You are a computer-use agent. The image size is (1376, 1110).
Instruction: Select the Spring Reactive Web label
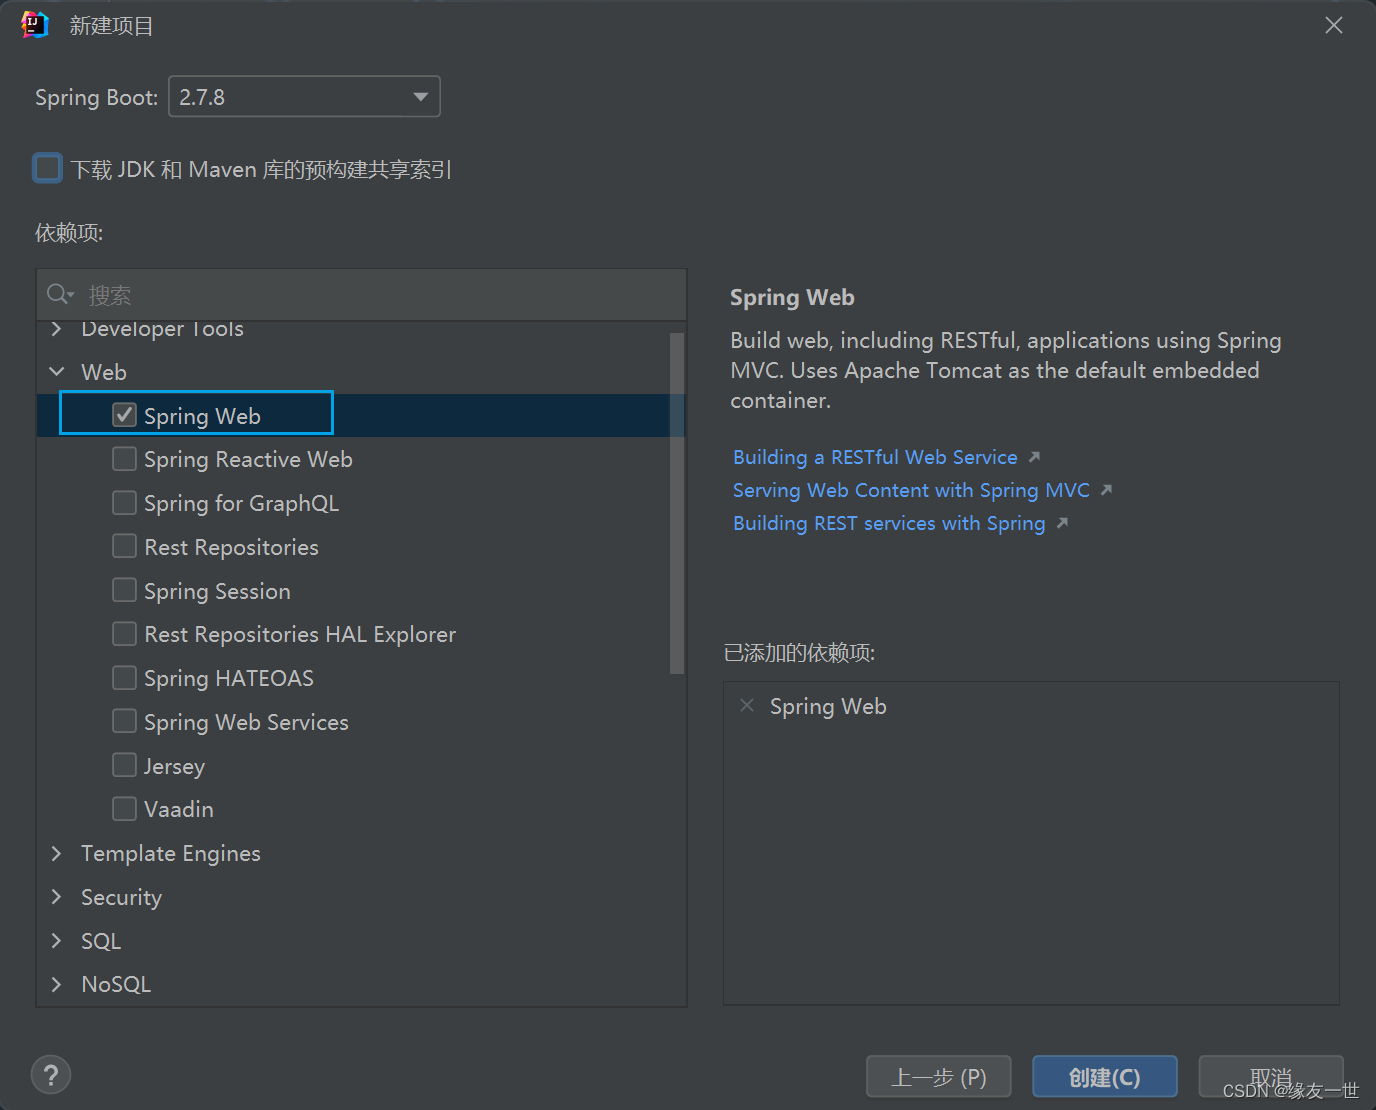point(248,459)
